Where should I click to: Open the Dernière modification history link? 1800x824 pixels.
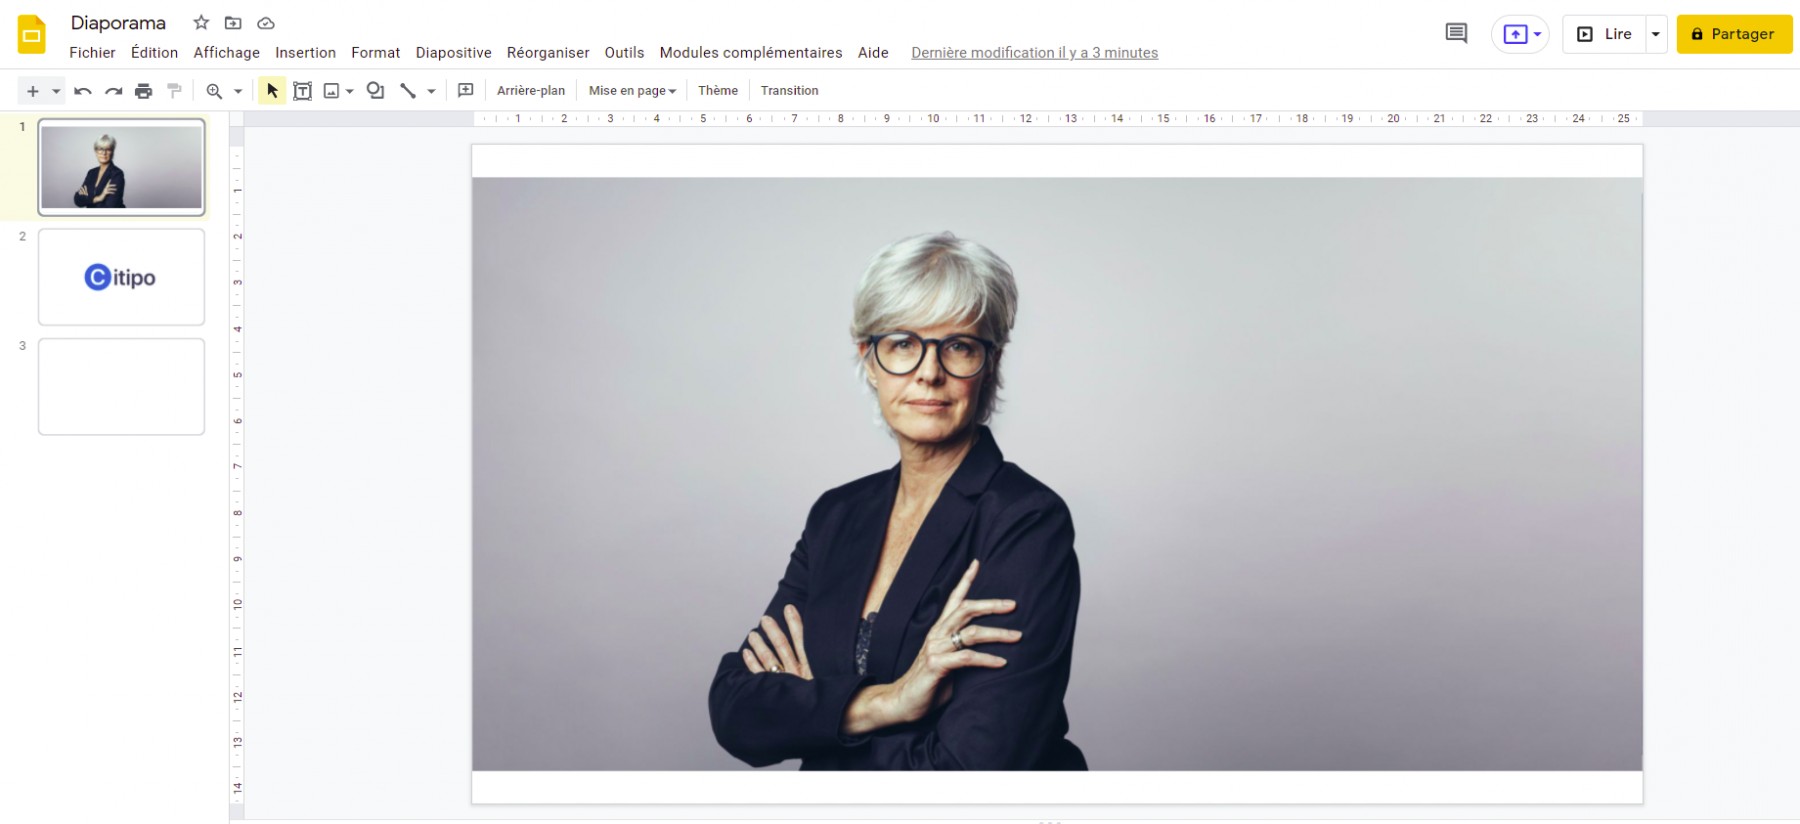[1034, 53]
